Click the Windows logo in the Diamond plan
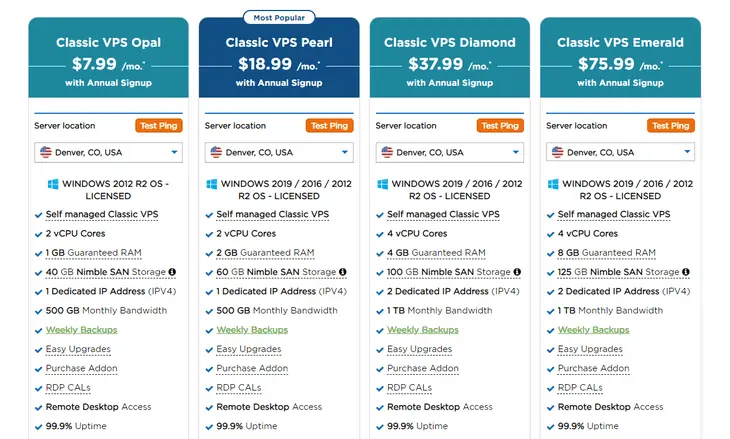The width and height of the screenshot is (730, 439). coord(382,185)
